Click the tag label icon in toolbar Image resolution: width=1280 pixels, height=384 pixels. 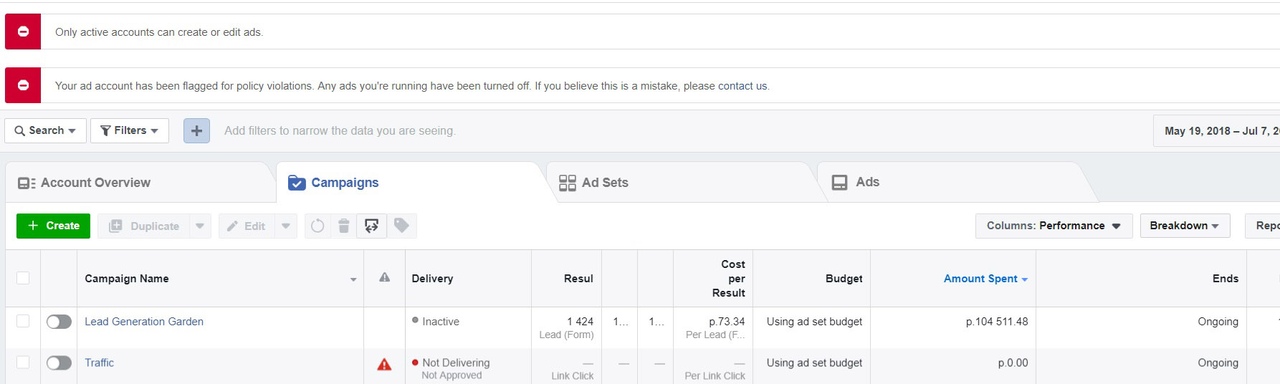point(401,226)
